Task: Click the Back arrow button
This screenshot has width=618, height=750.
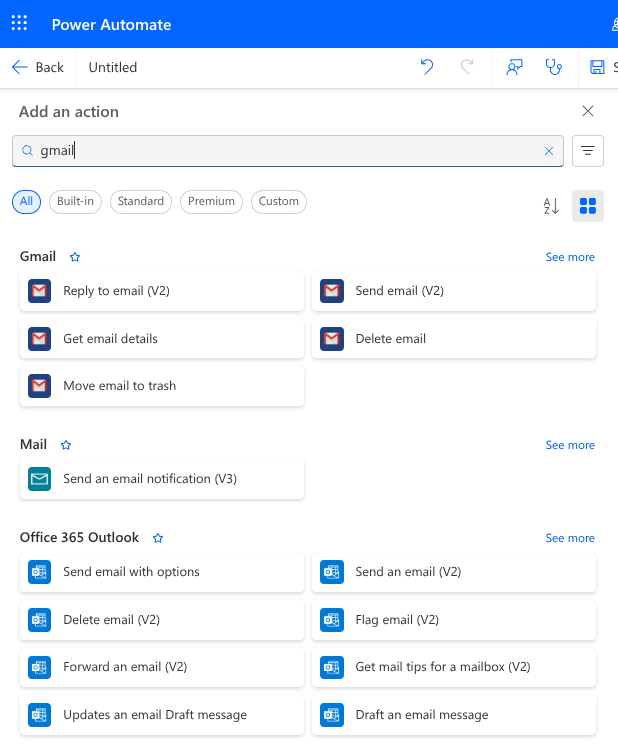Action: pos(38,67)
